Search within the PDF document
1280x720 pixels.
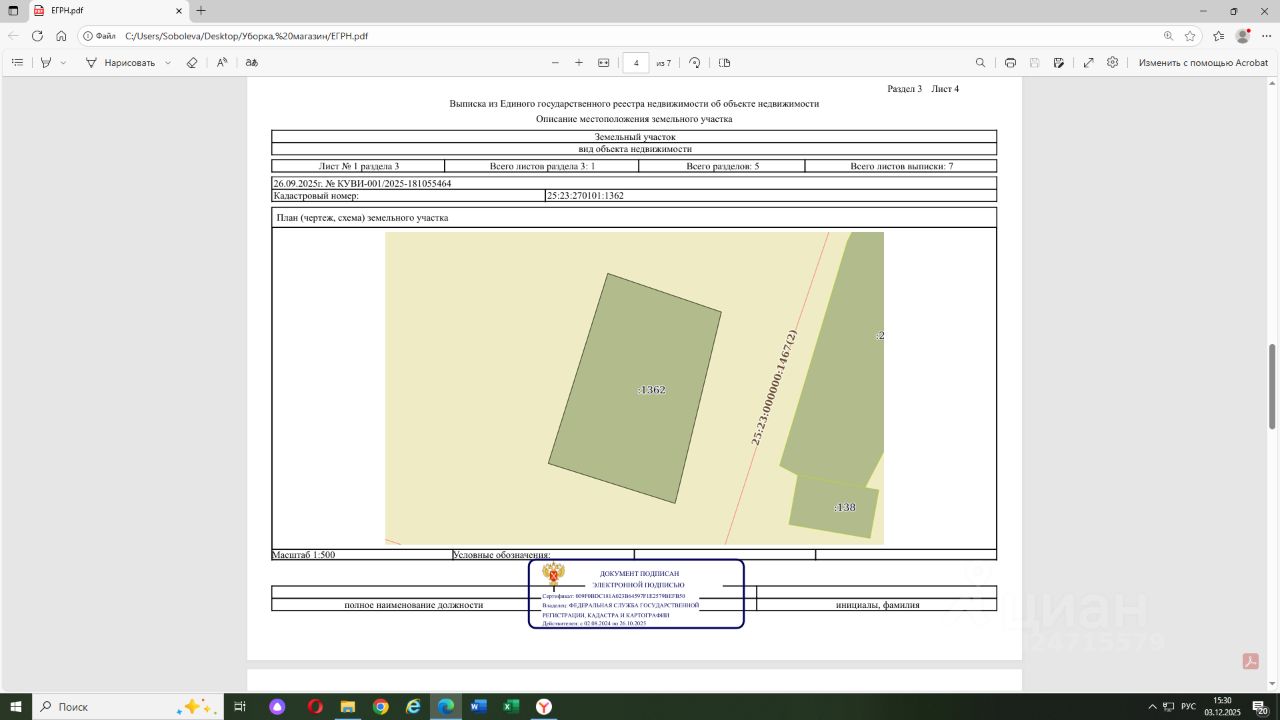pyautogui.click(x=980, y=62)
